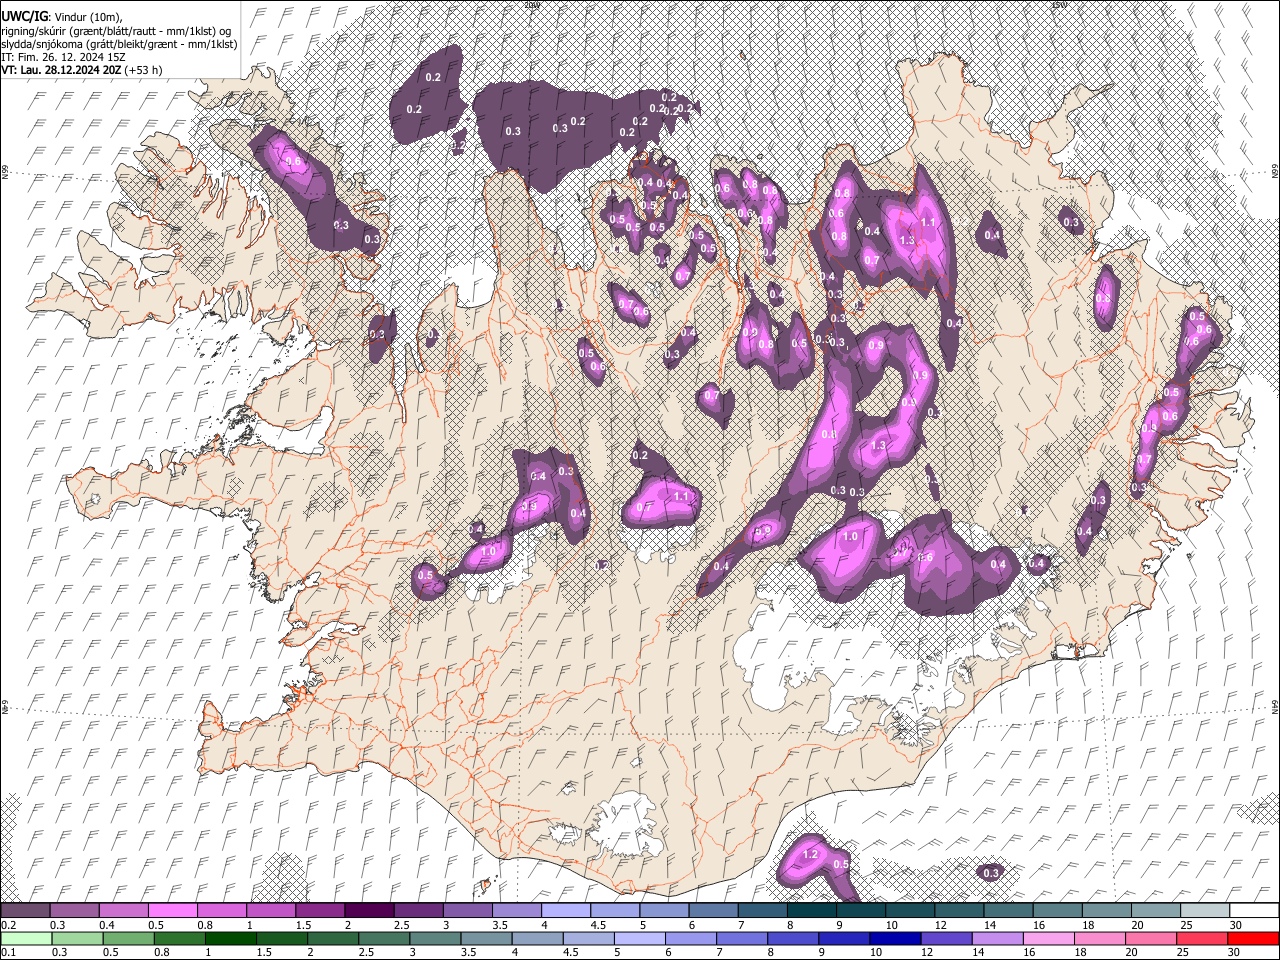Image resolution: width=1280 pixels, height=960 pixels.
Task: Click bright red swatch after lower legend 30
Action: 1253,938
